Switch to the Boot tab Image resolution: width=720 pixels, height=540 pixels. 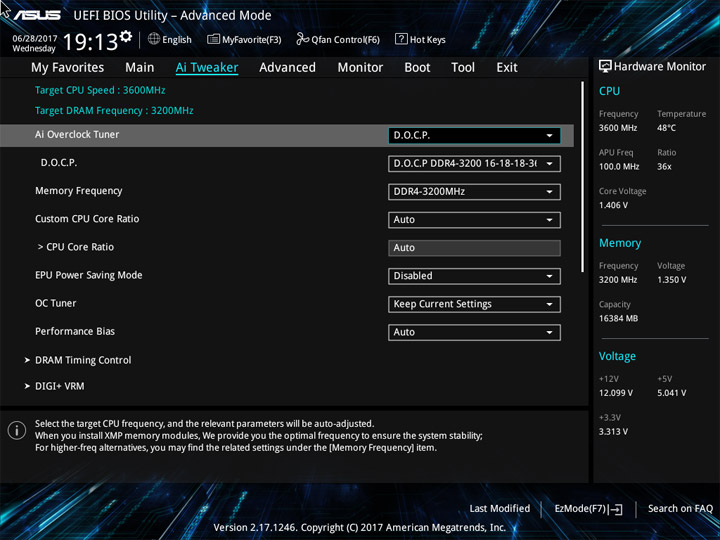[417, 68]
